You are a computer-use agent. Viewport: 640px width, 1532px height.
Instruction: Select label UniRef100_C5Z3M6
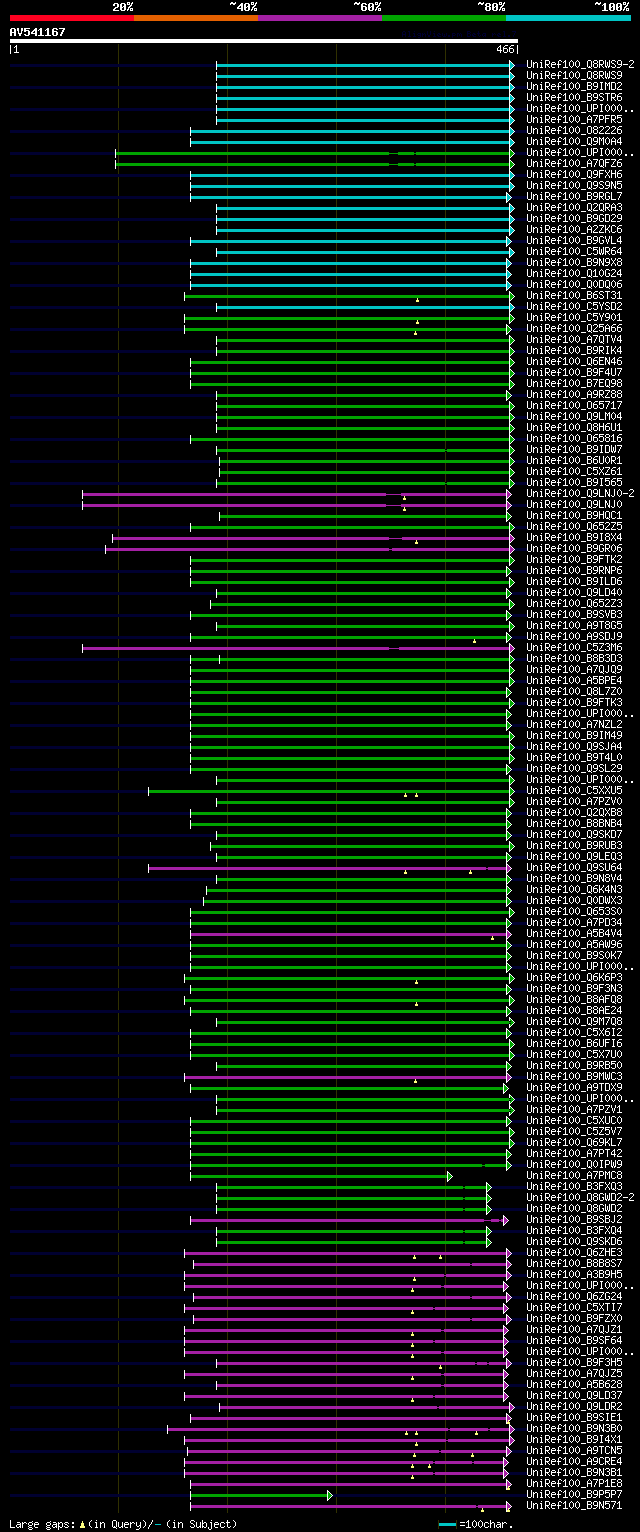tap(574, 647)
